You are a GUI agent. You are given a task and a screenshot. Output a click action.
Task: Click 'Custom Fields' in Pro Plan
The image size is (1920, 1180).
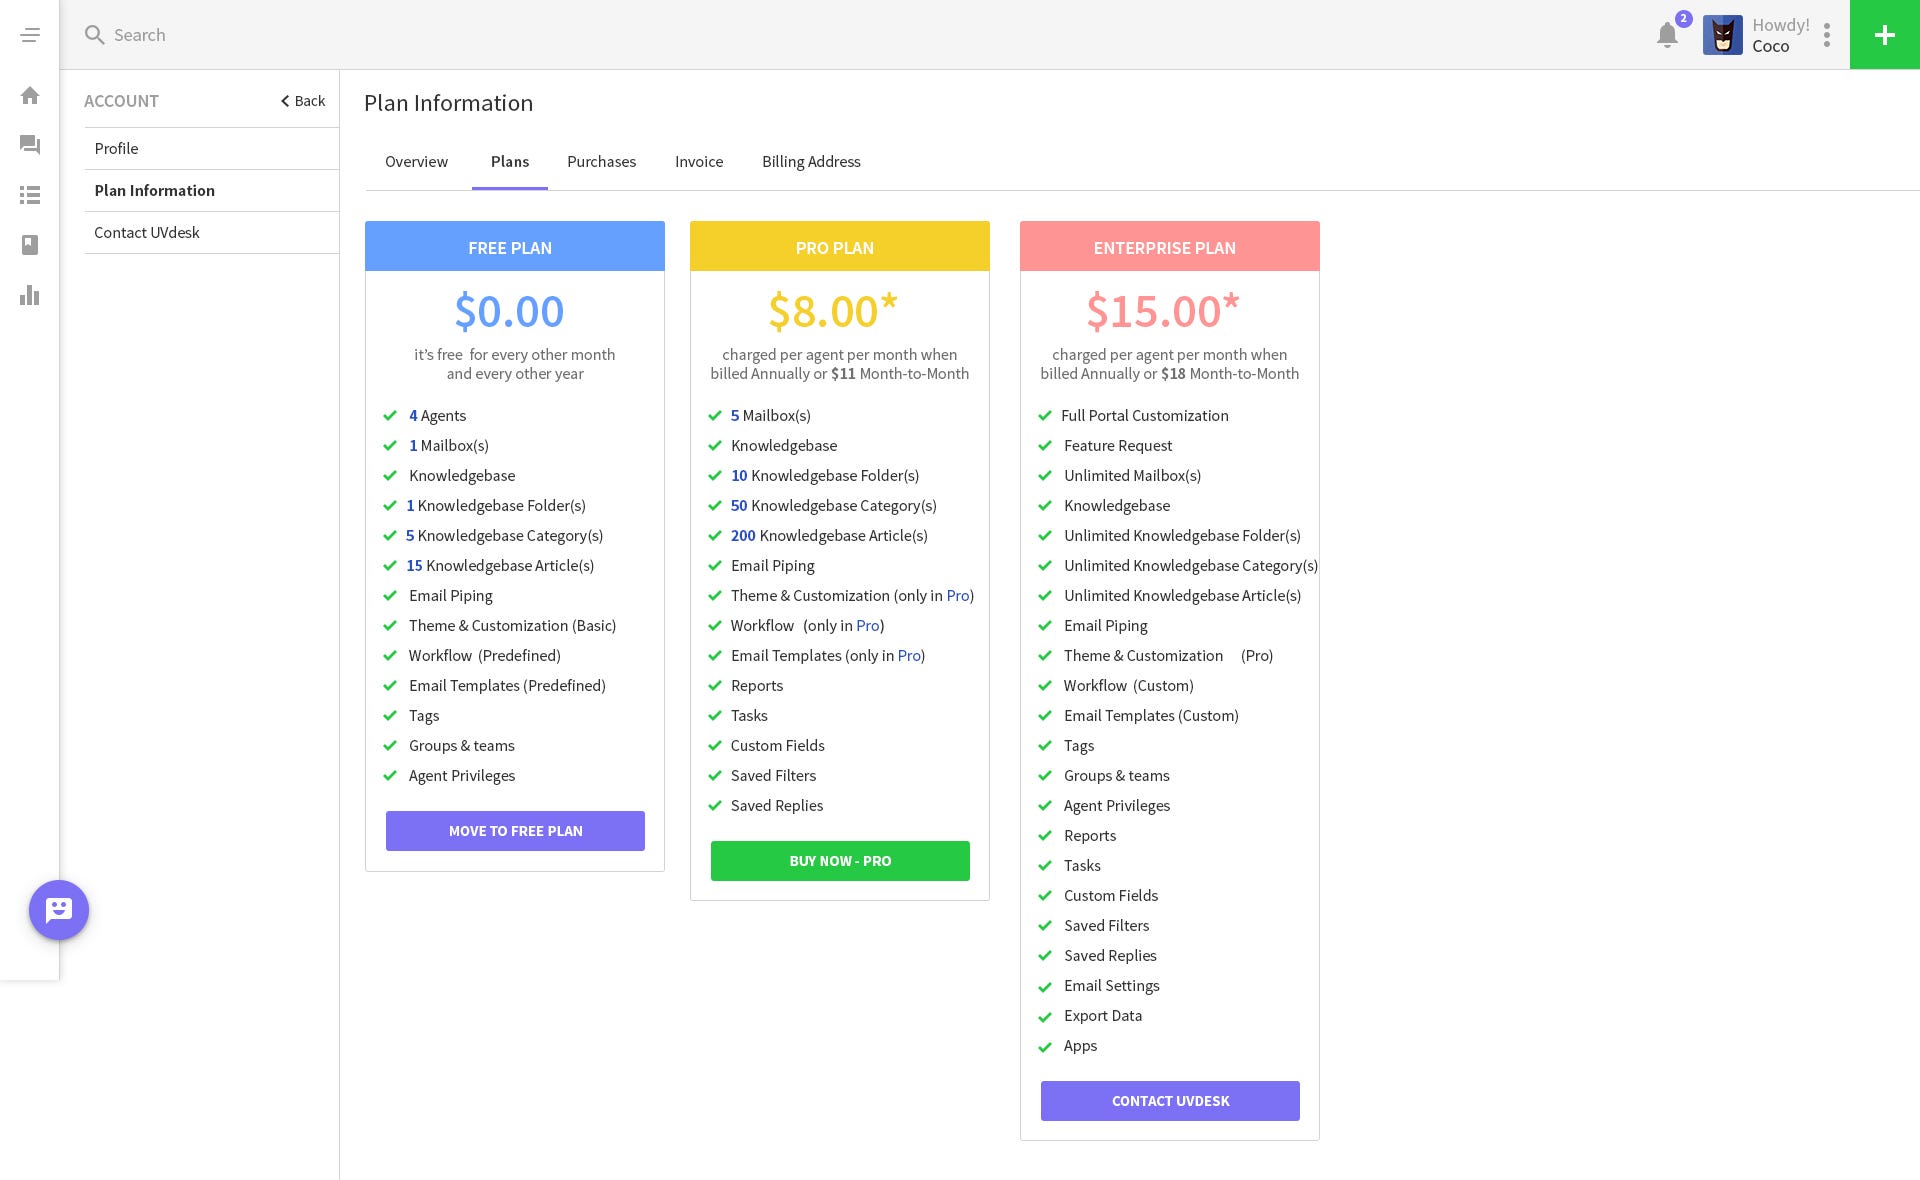[777, 745]
